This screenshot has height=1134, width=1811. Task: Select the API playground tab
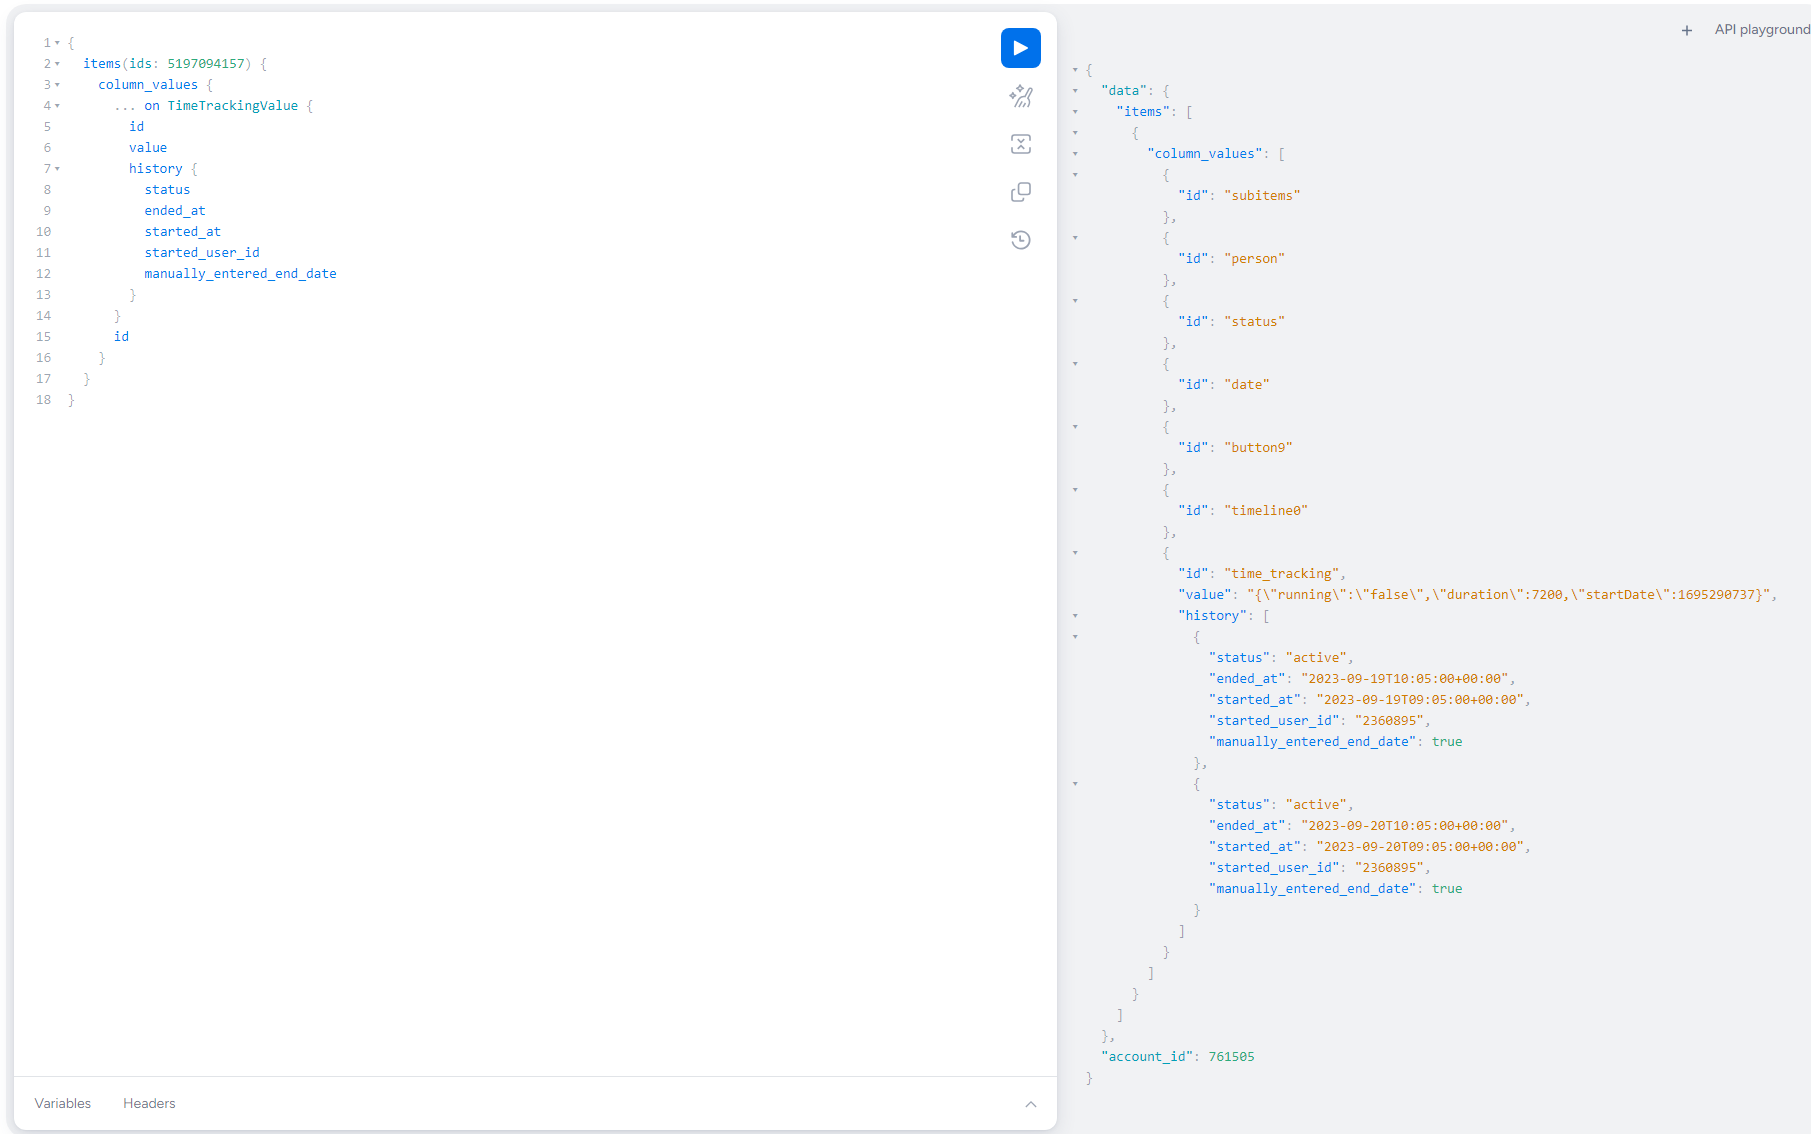pos(1761,29)
